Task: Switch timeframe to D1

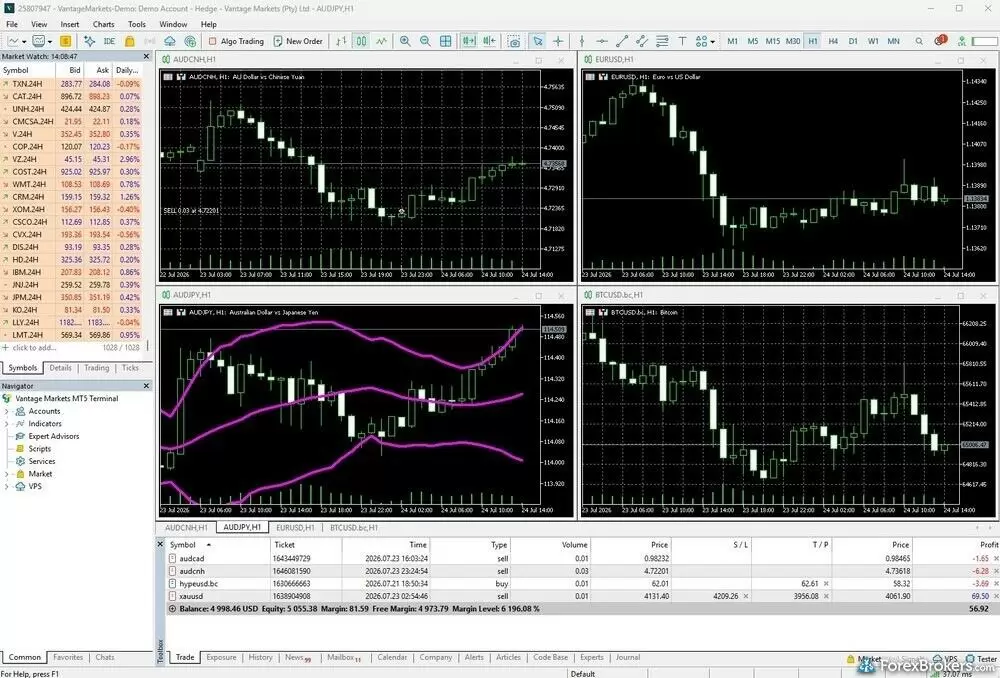Action: 853,41
